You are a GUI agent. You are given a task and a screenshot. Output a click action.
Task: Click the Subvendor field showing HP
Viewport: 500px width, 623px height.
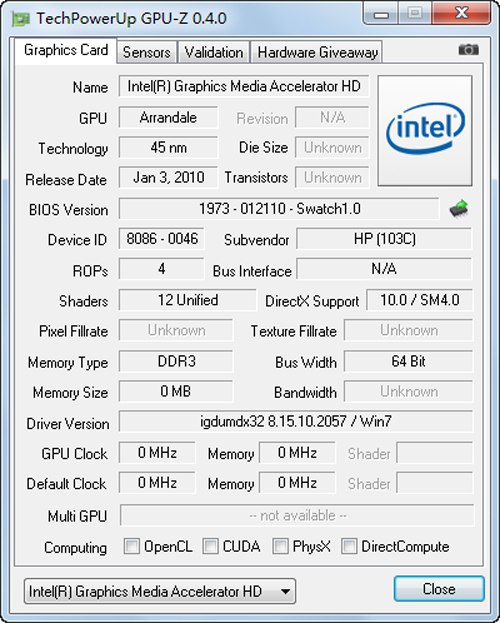[384, 239]
